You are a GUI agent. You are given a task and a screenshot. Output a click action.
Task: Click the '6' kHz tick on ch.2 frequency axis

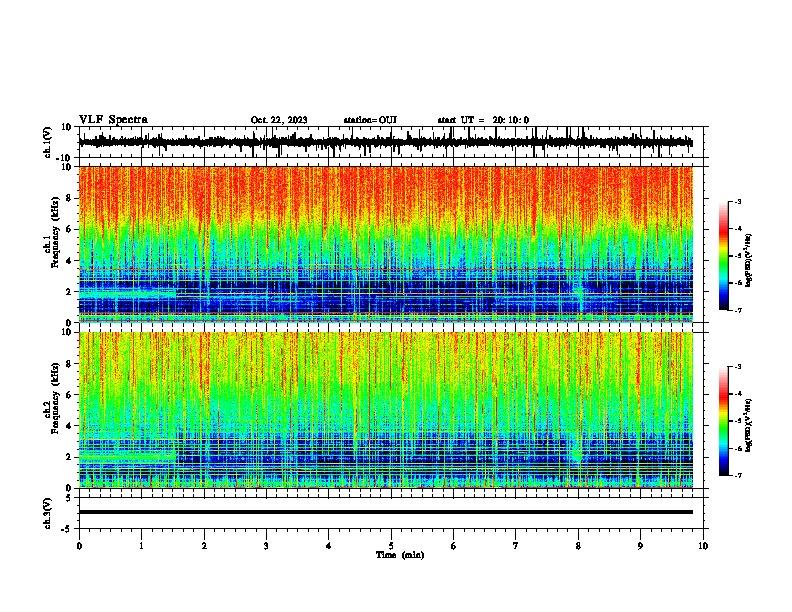(70, 395)
